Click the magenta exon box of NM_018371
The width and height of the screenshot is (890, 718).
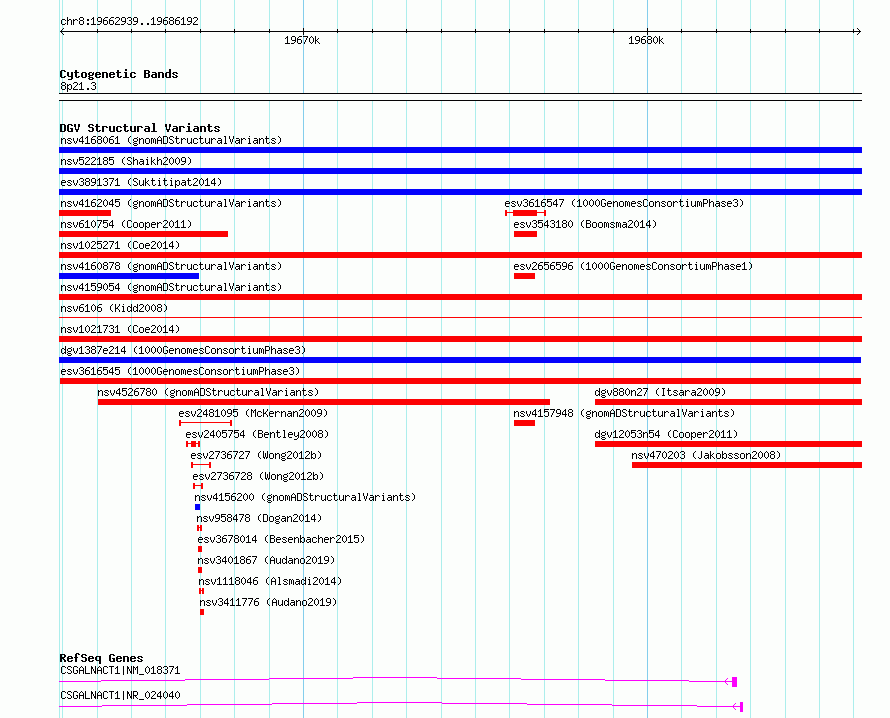coord(734,682)
